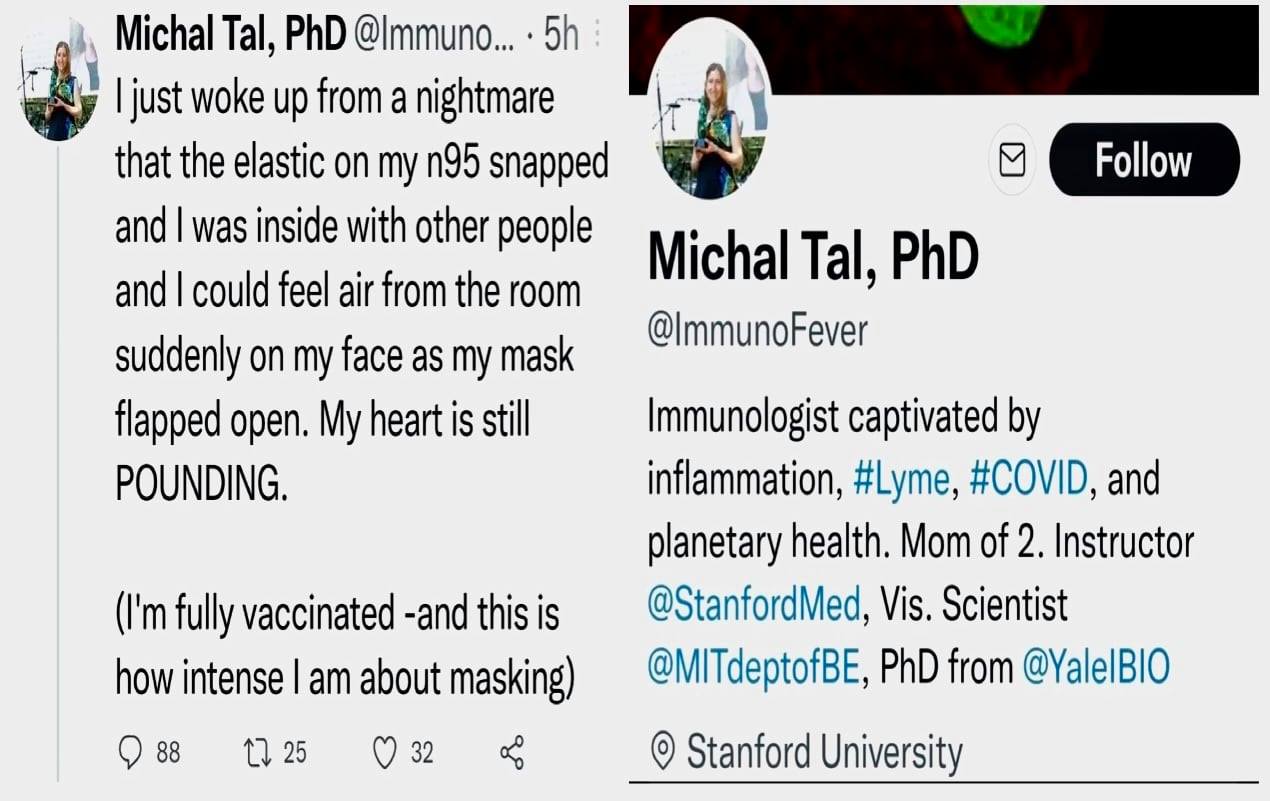
Task: Click the small avatar beside the tweet
Action: [x=60, y=80]
